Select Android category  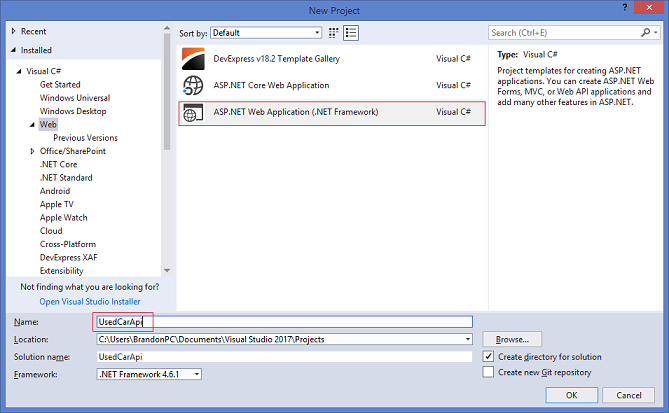[55, 191]
